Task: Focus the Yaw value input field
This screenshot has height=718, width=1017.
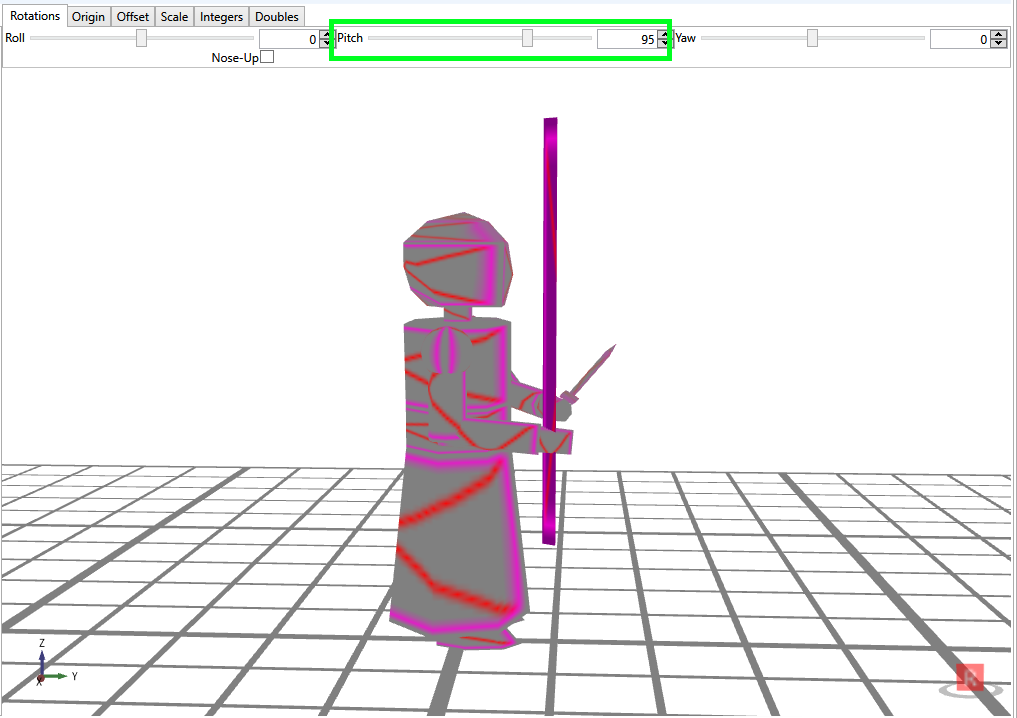Action: coord(959,39)
